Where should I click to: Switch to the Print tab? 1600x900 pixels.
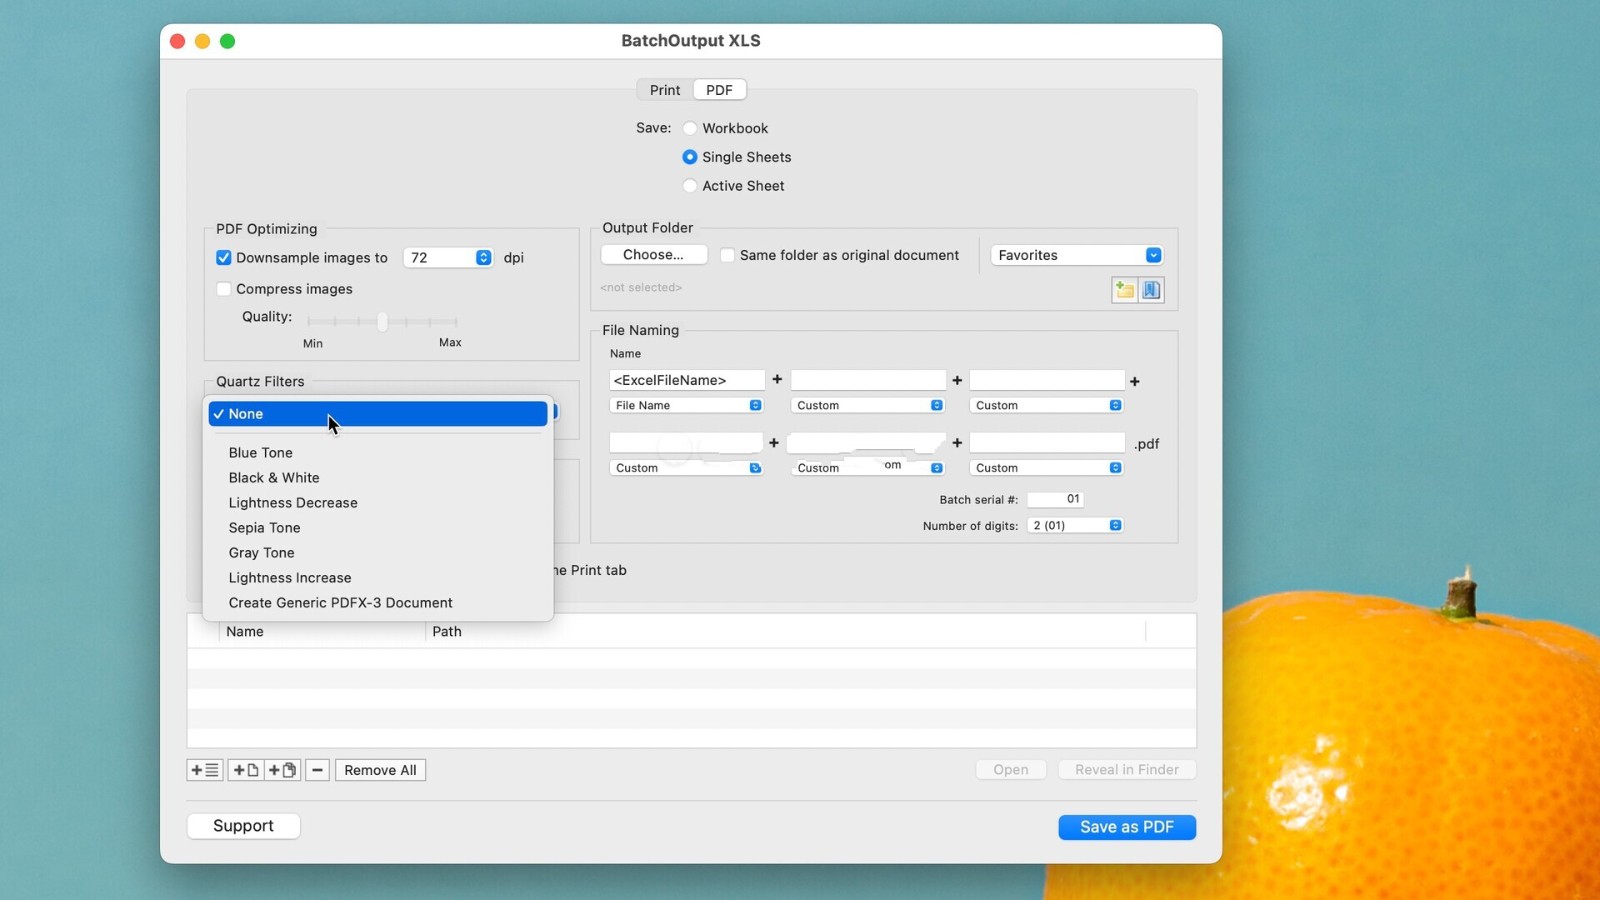(665, 90)
